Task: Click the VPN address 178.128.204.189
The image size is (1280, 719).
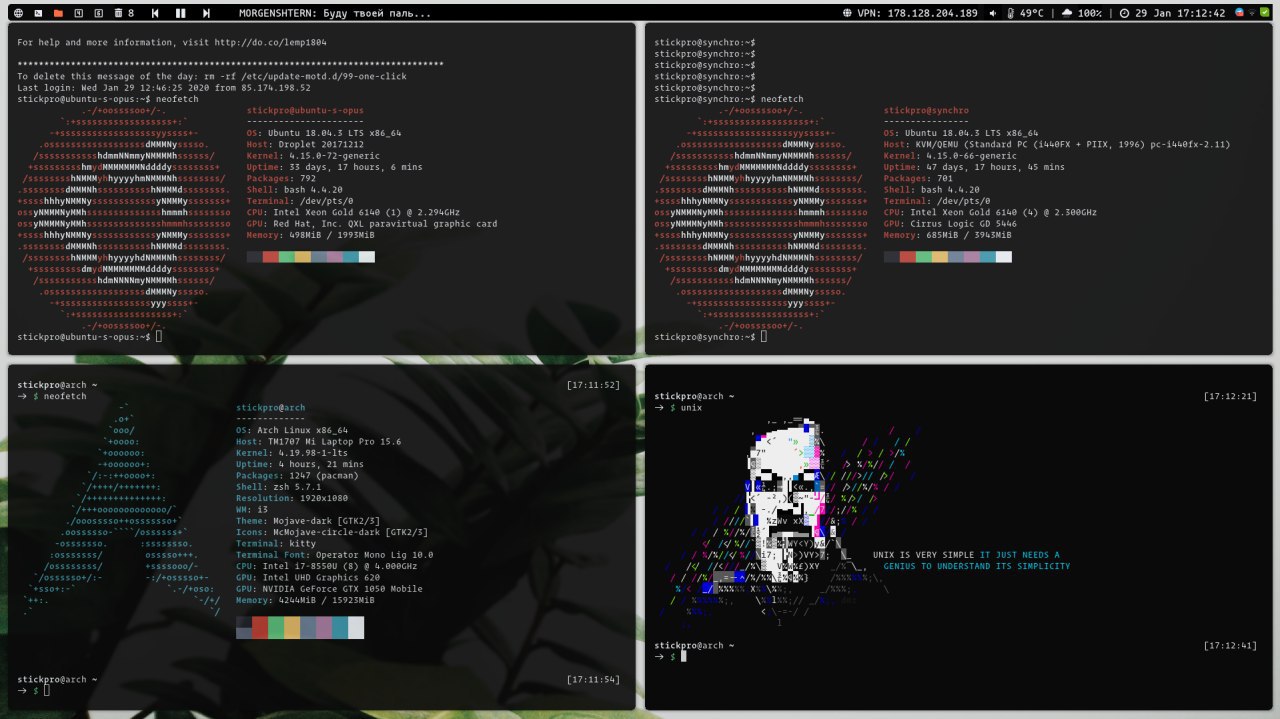Action: tap(932, 13)
